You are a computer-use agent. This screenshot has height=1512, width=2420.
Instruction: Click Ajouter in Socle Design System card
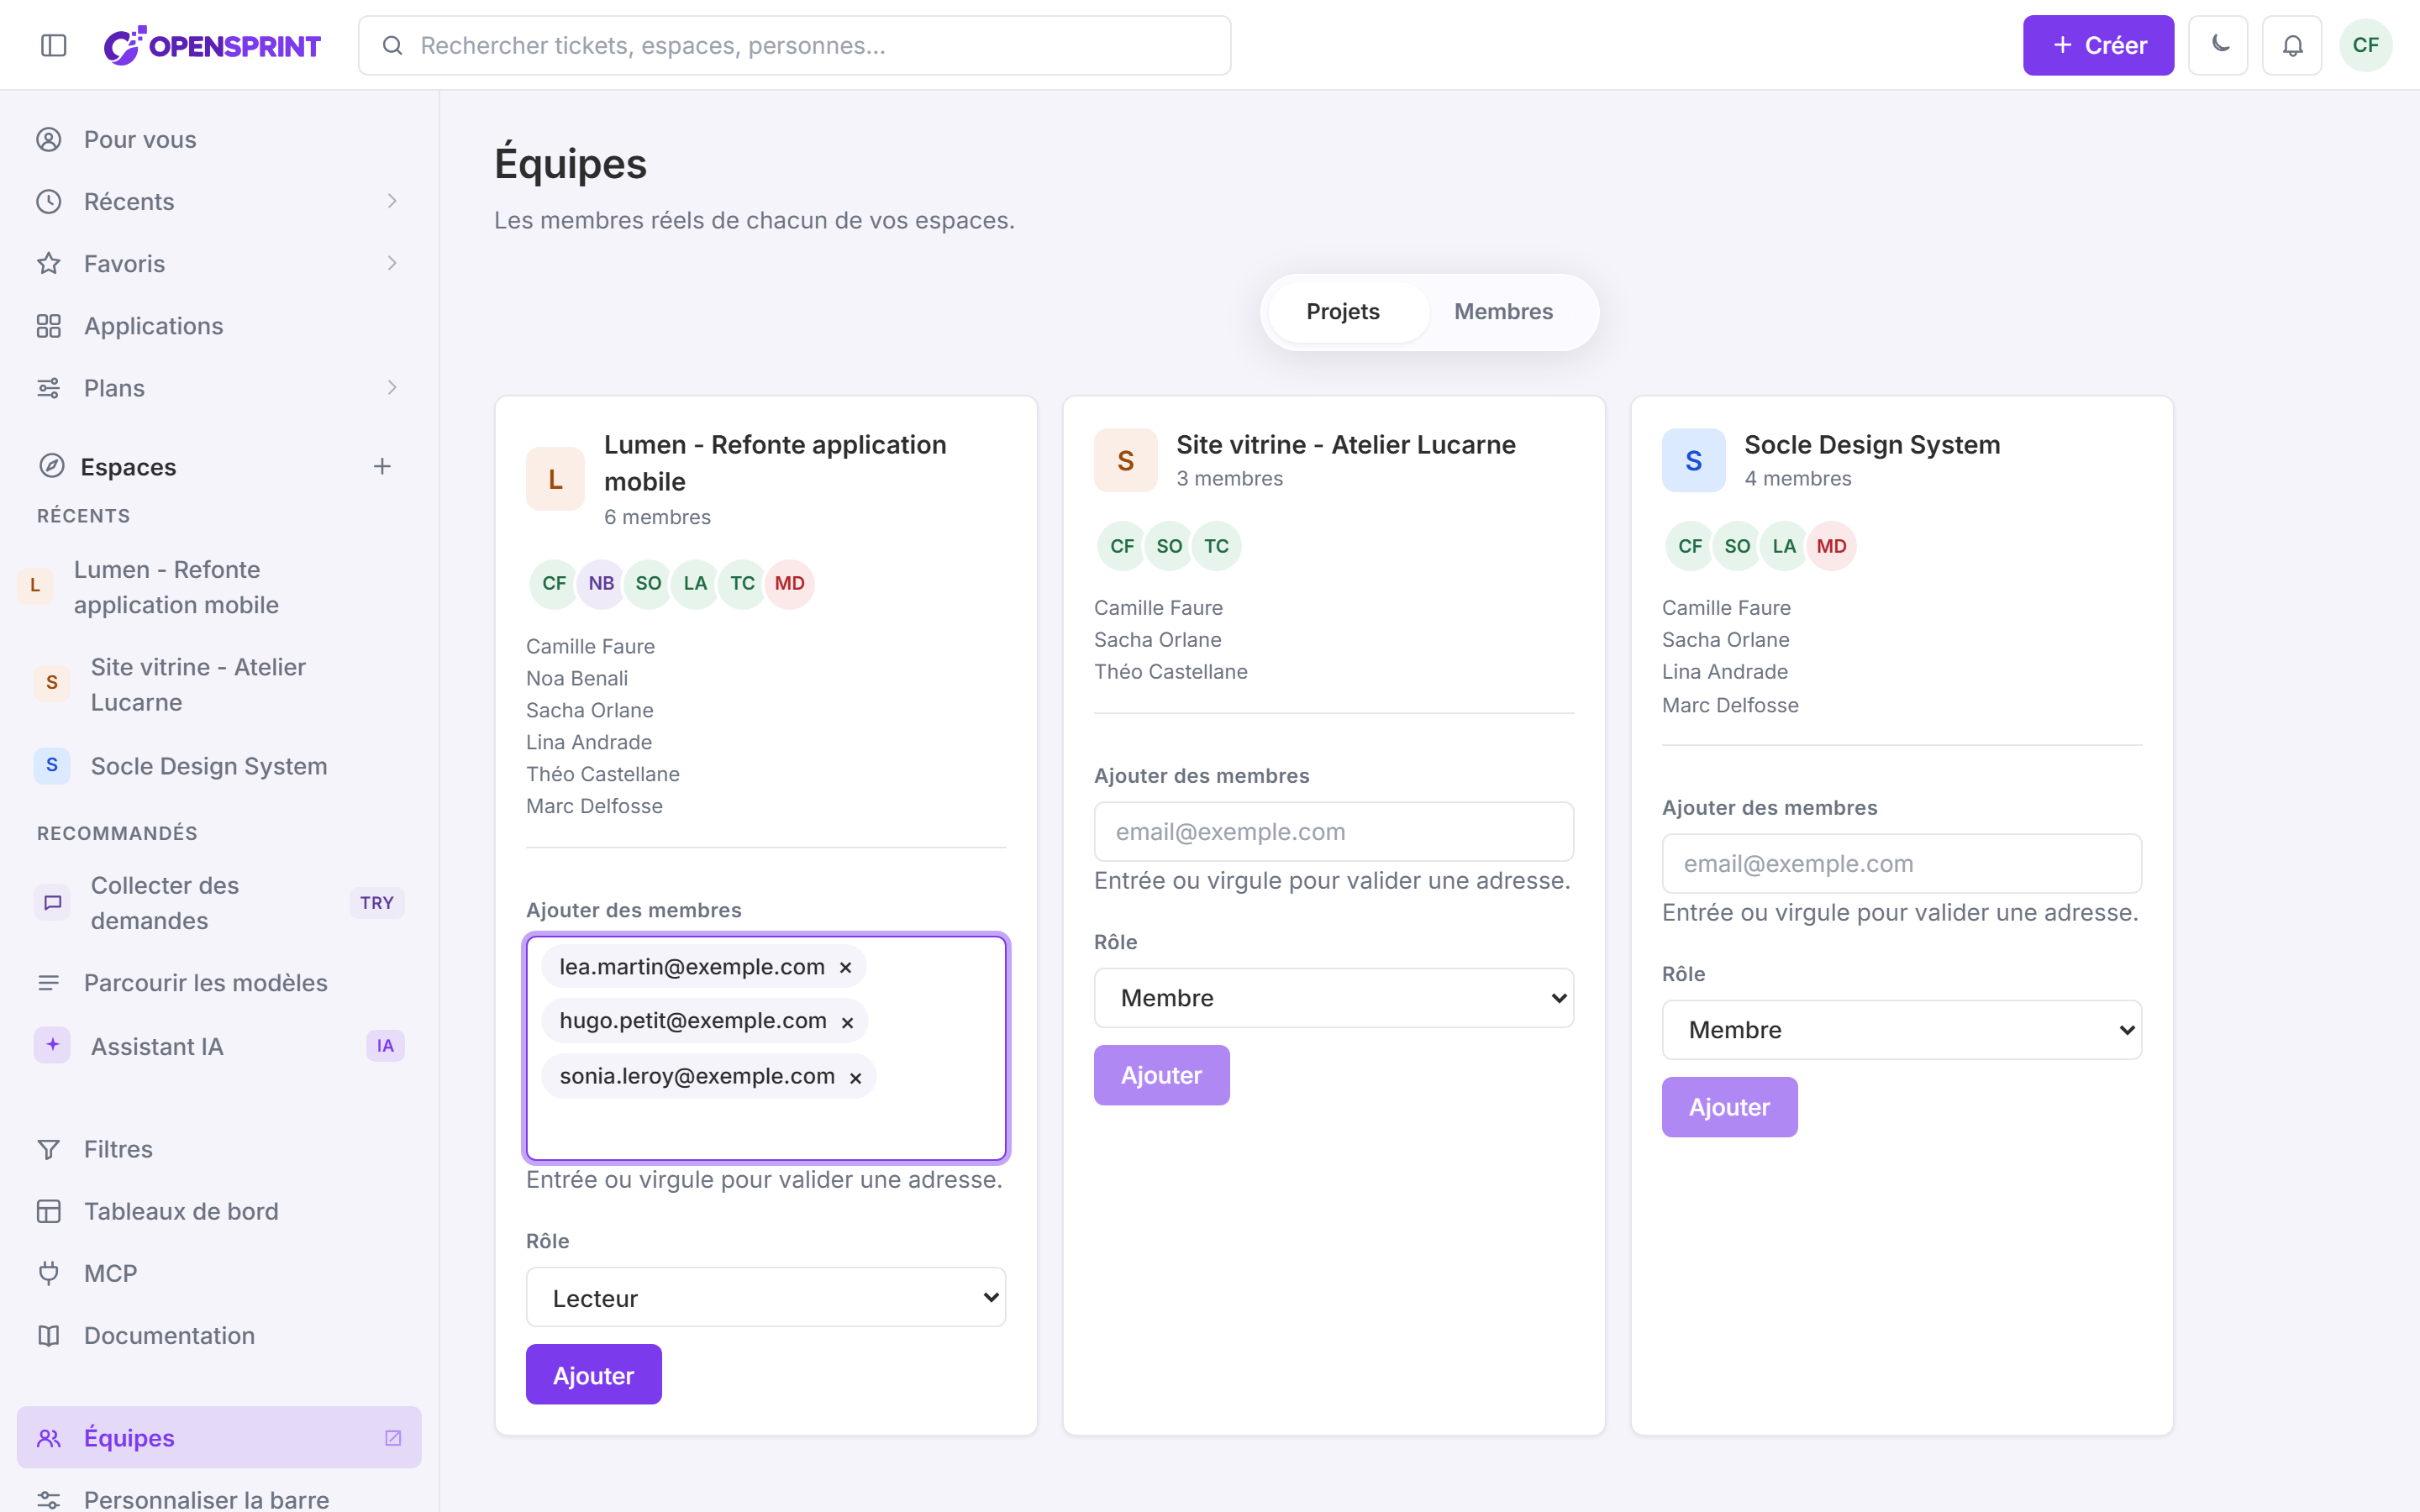click(1730, 1107)
